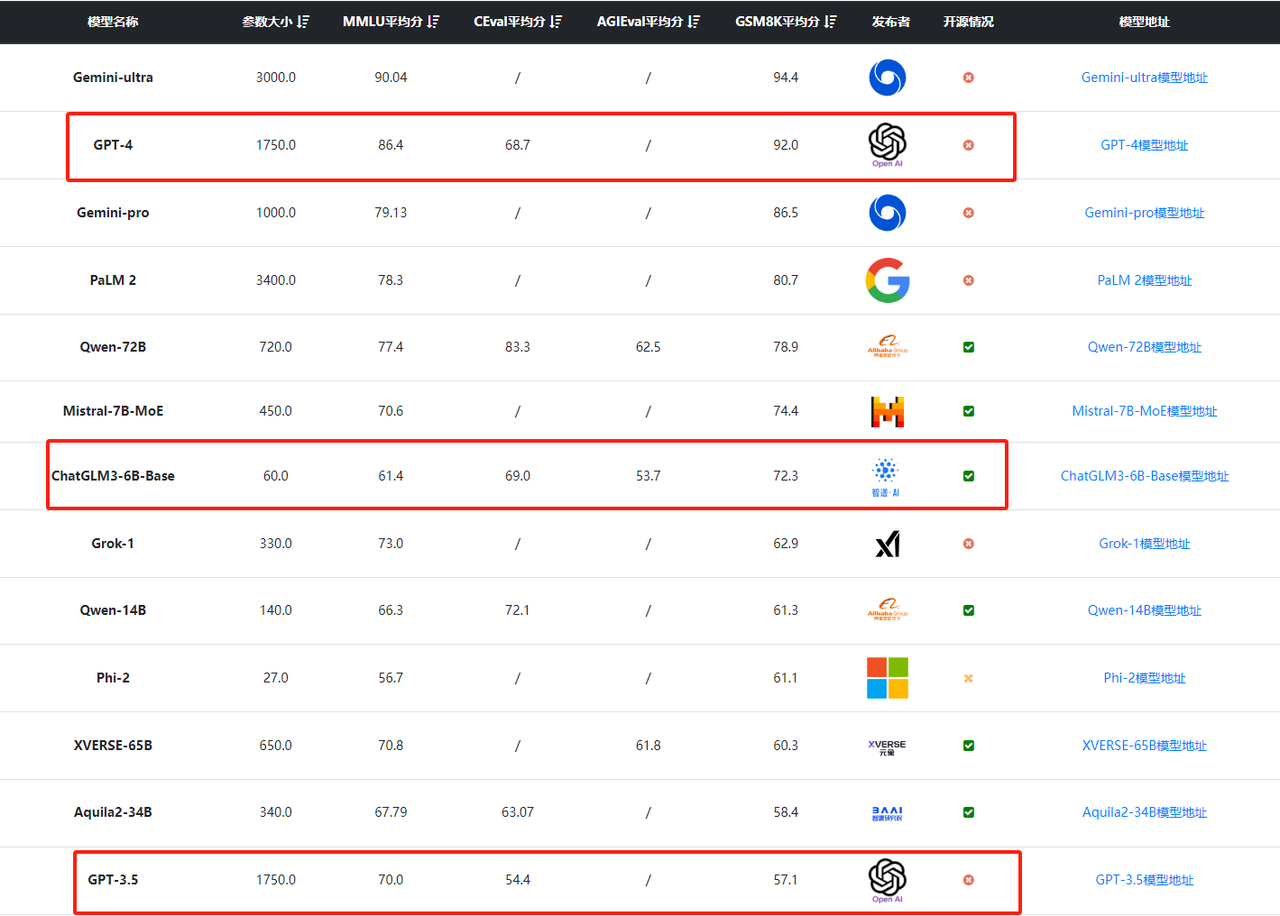Click the 模型名称 column header
The height and width of the screenshot is (916, 1280).
pos(112,22)
